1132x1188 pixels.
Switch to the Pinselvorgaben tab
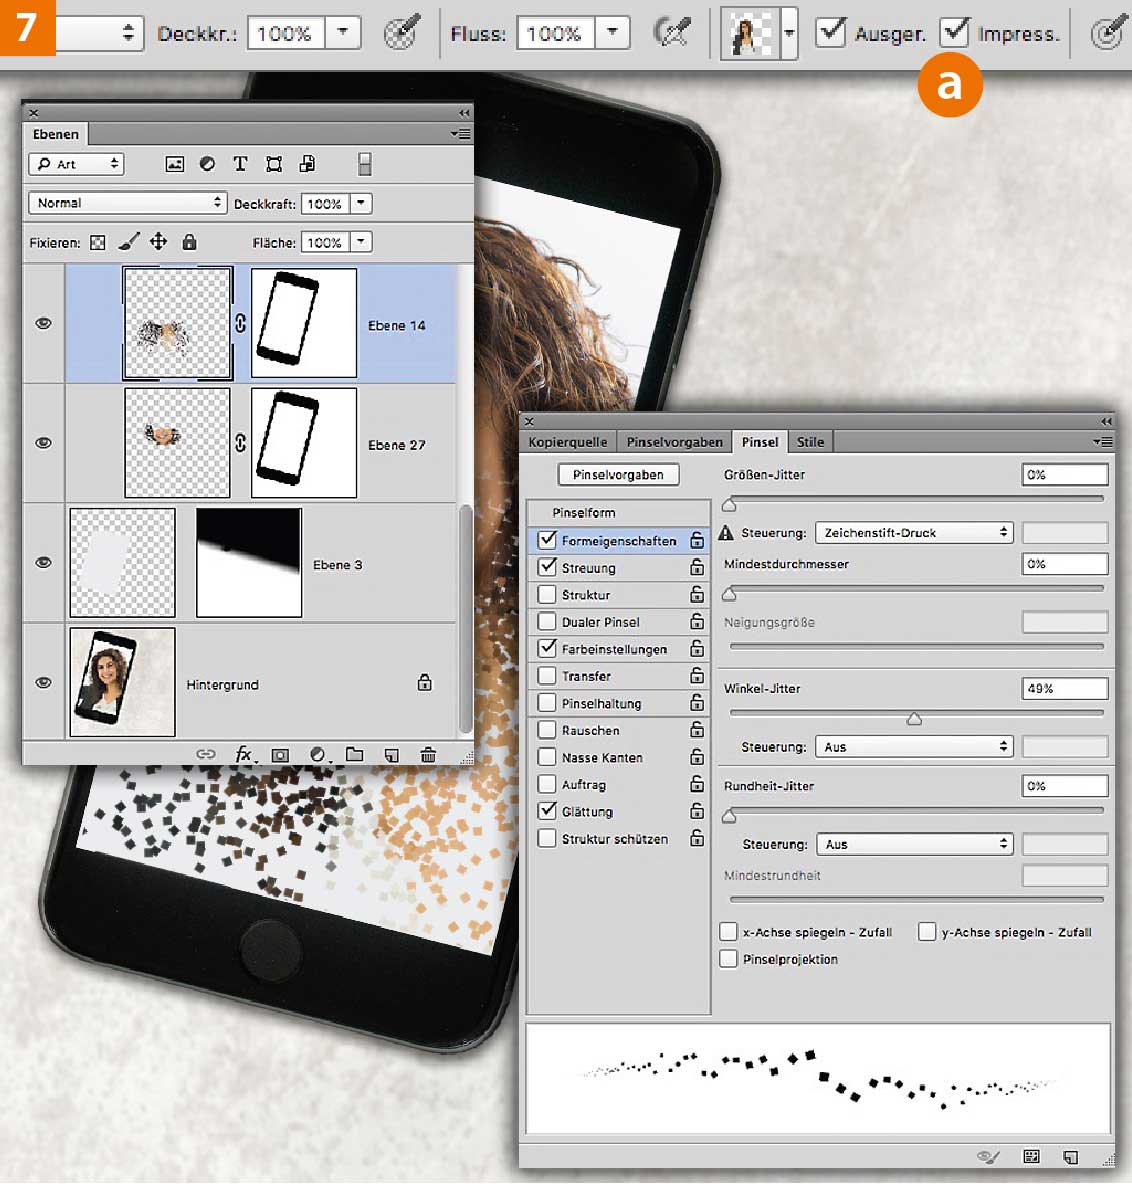coord(674,442)
